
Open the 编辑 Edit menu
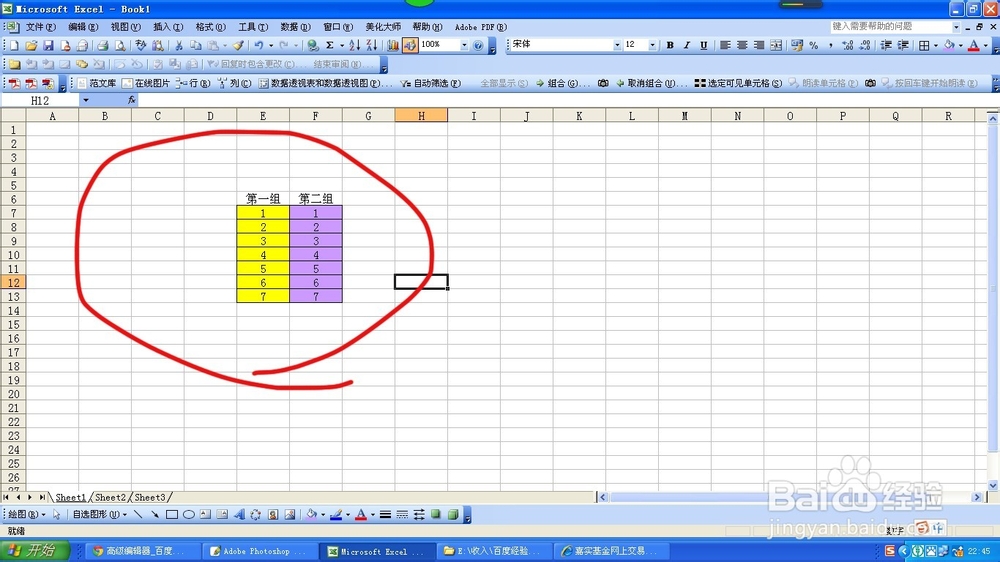click(x=83, y=27)
